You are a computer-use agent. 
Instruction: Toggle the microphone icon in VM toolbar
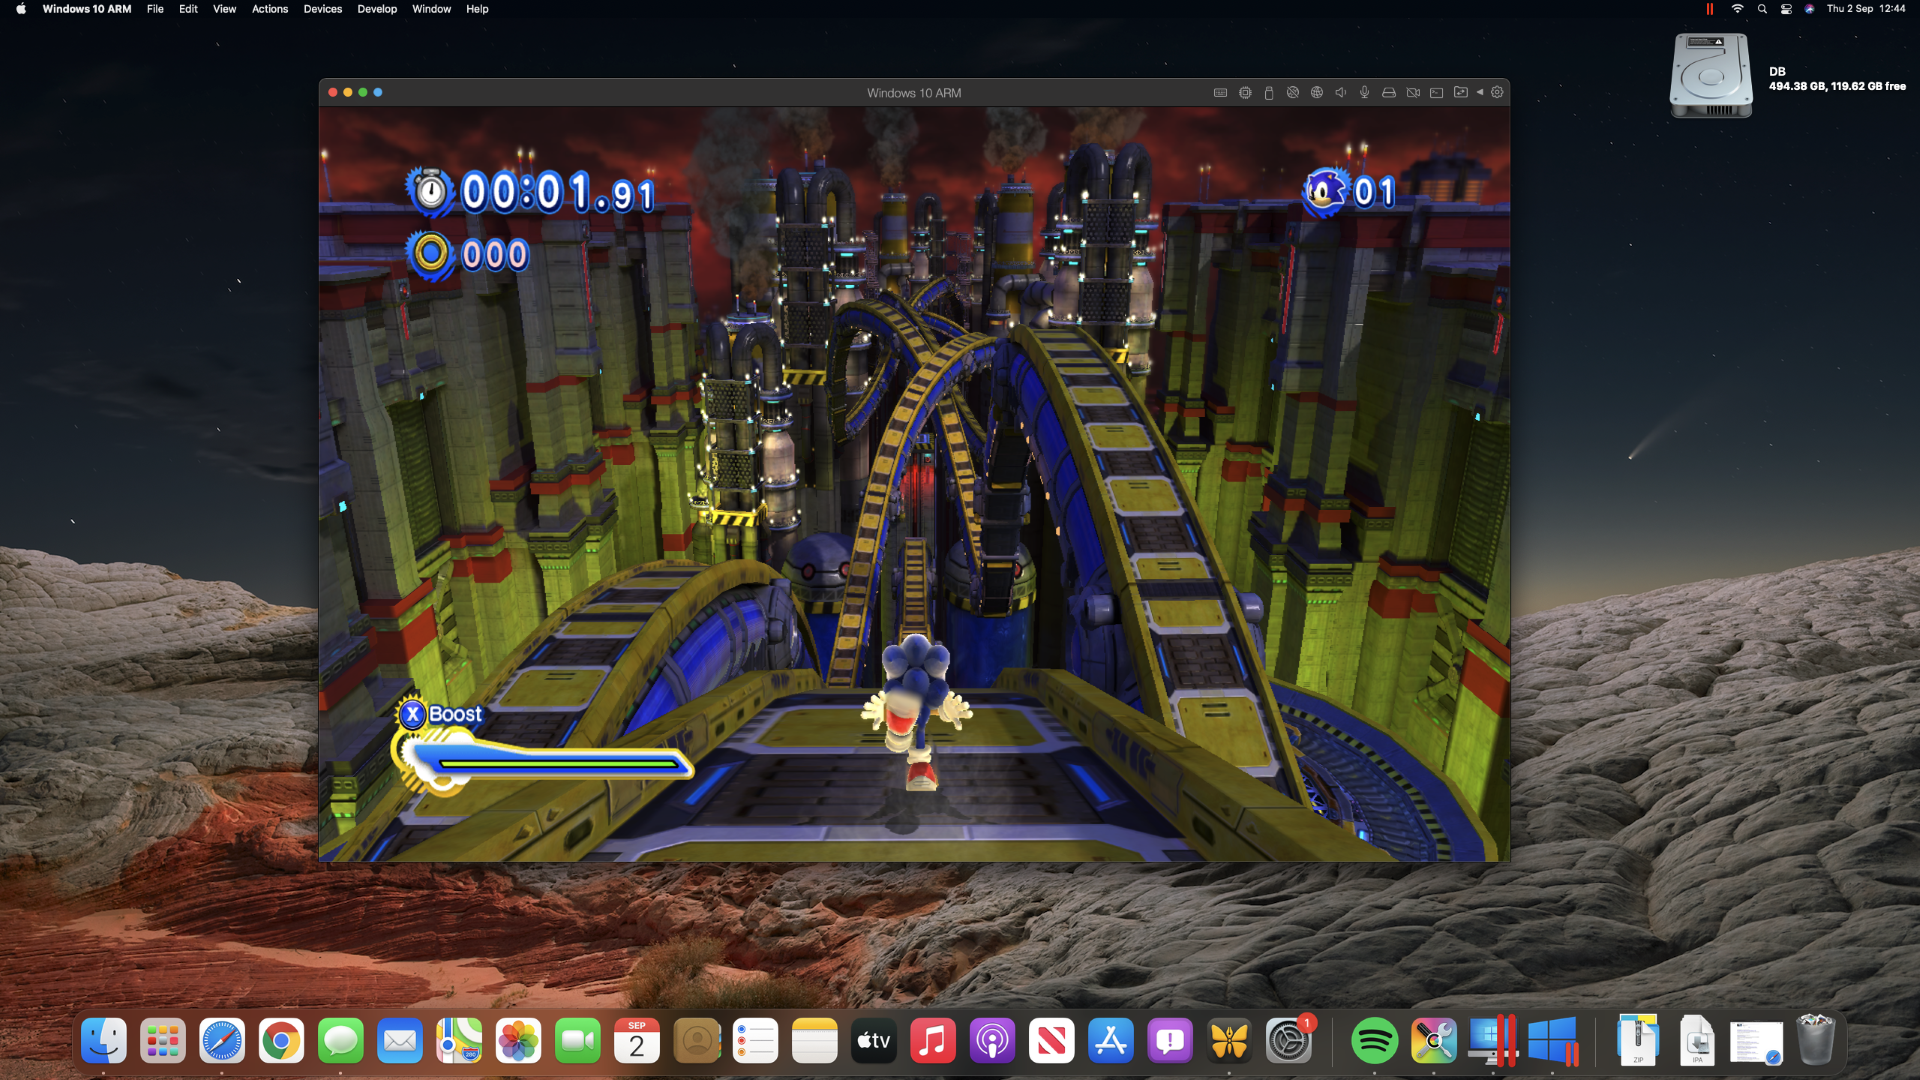(x=1364, y=93)
